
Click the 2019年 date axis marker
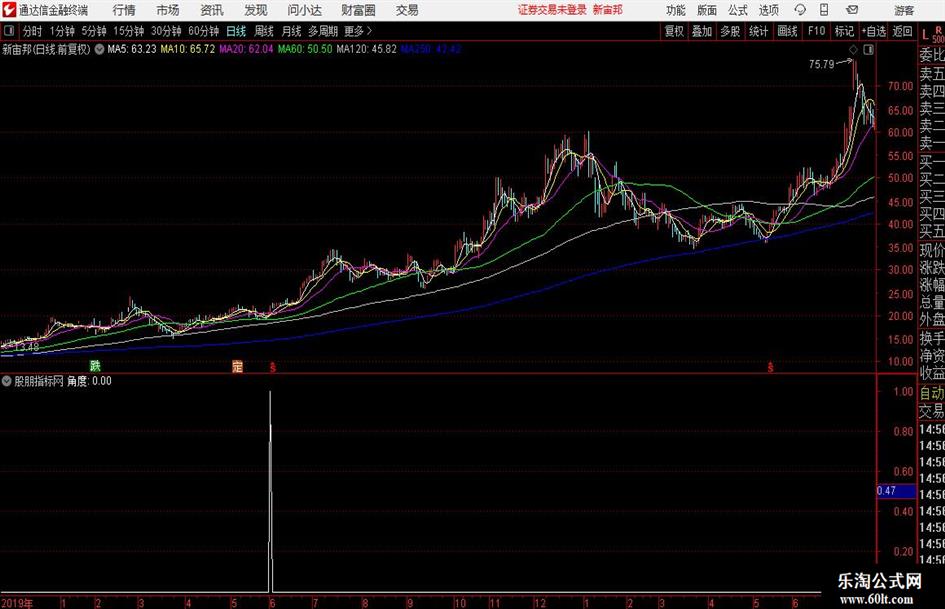pyautogui.click(x=17, y=603)
